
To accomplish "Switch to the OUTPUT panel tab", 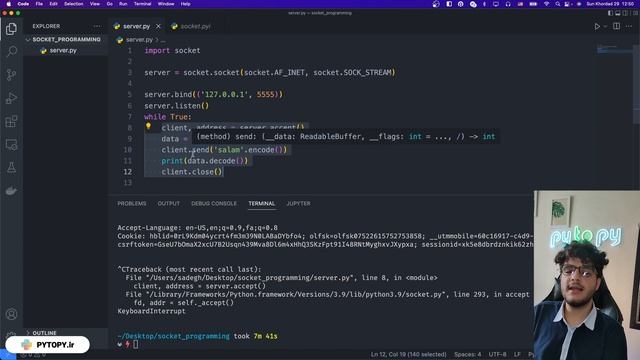I will pos(169,203).
